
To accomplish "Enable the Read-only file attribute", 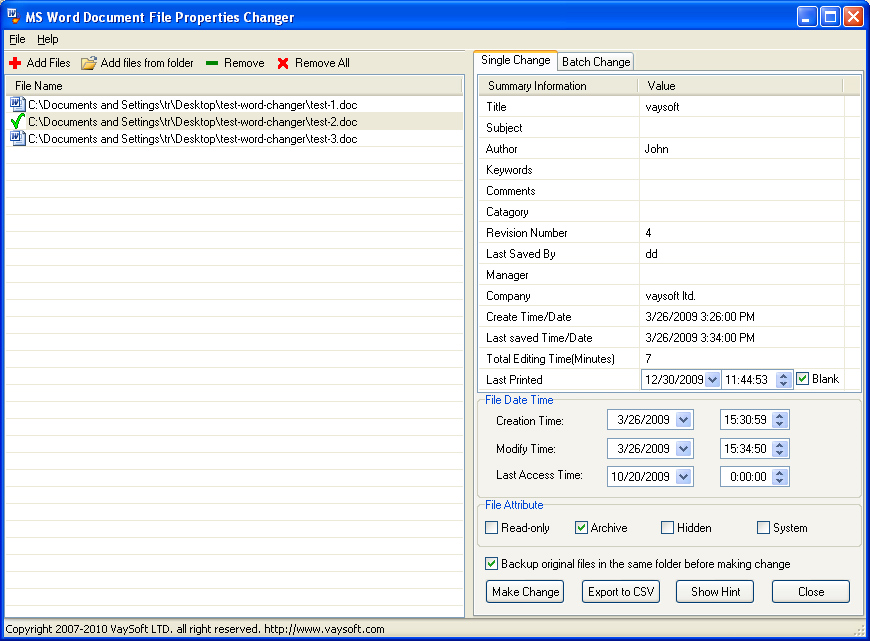I will pyautogui.click(x=491, y=528).
